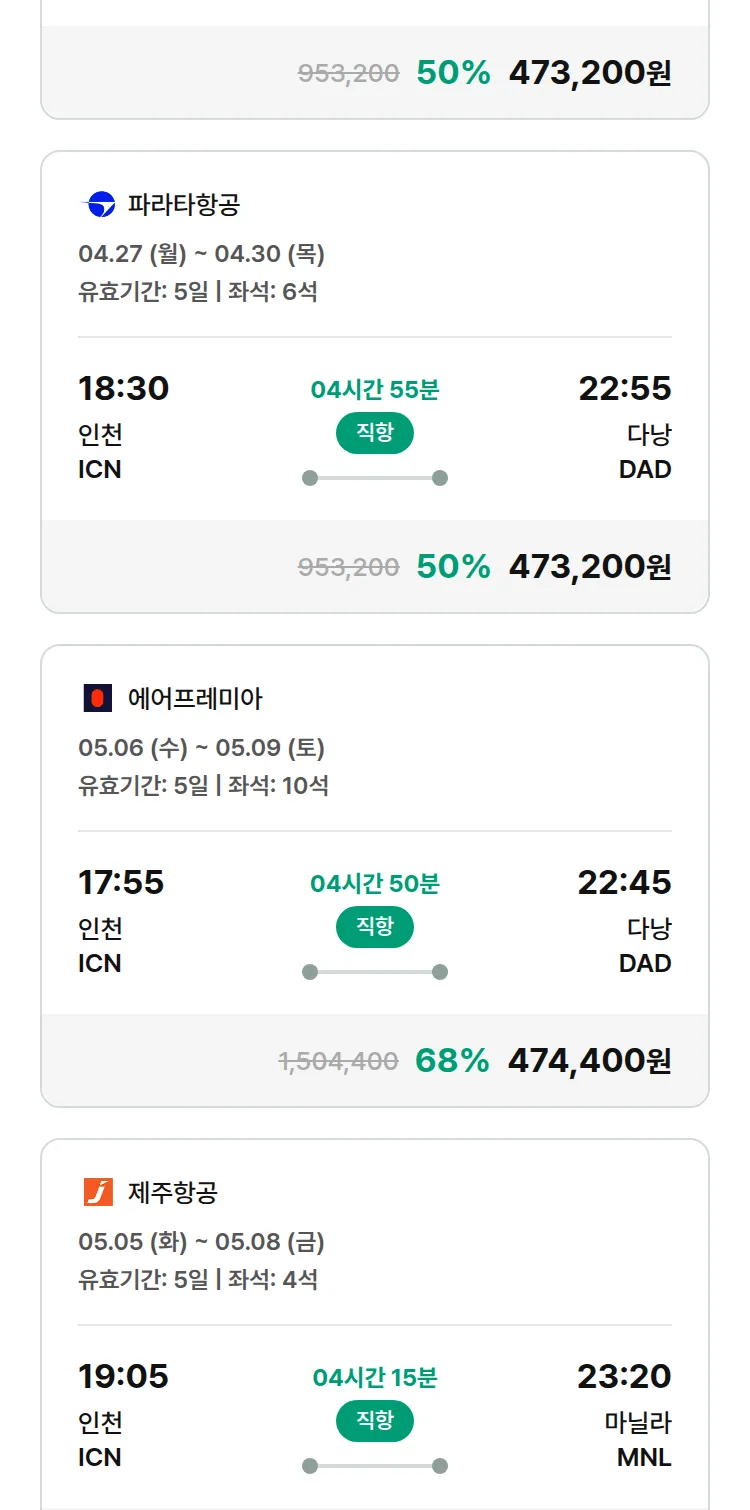Click 직항 badge on the 19:05 flight
Viewport: 750px width, 1510px height.
pos(375,1421)
